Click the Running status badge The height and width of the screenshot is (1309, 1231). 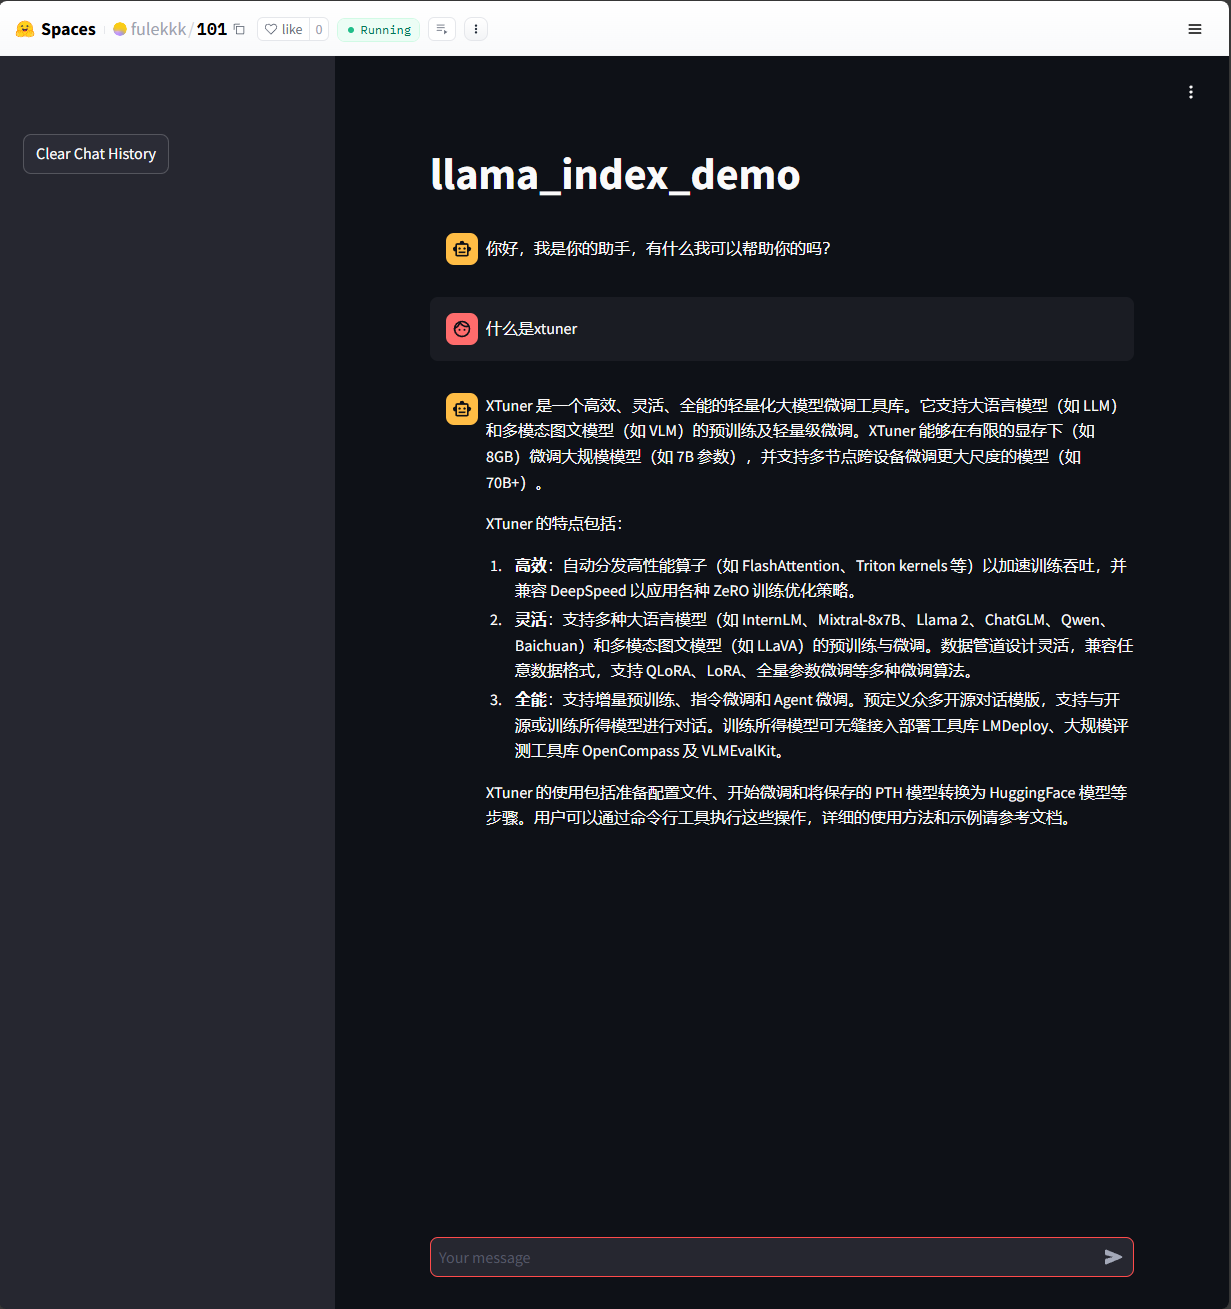378,29
